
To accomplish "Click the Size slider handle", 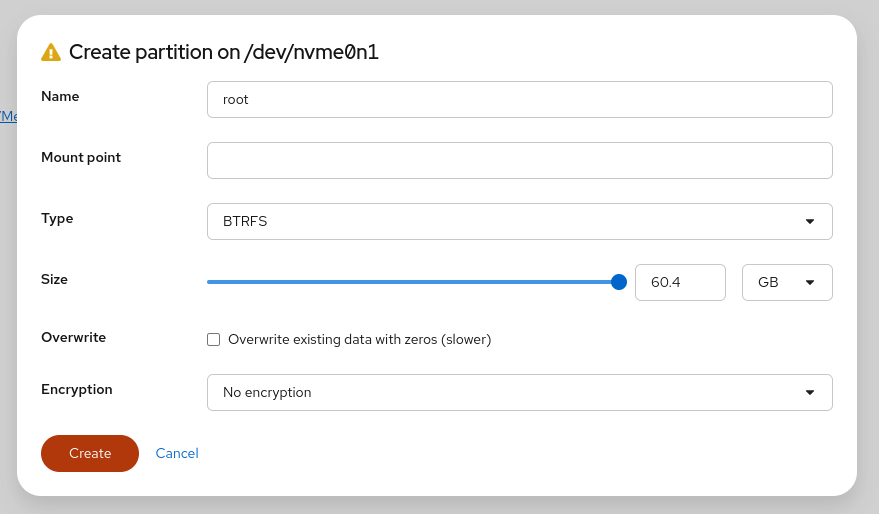I will point(618,282).
